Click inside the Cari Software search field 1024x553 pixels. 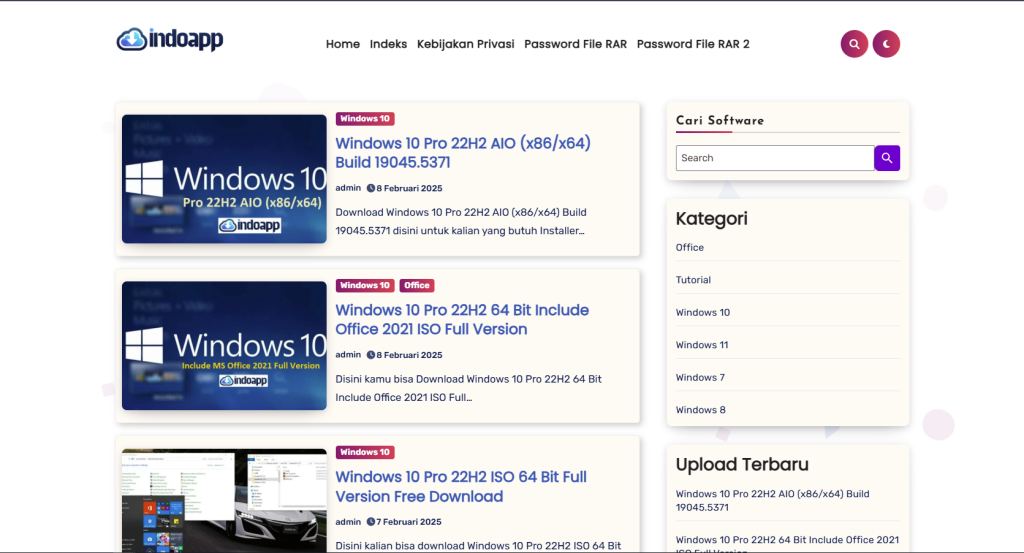(x=774, y=158)
